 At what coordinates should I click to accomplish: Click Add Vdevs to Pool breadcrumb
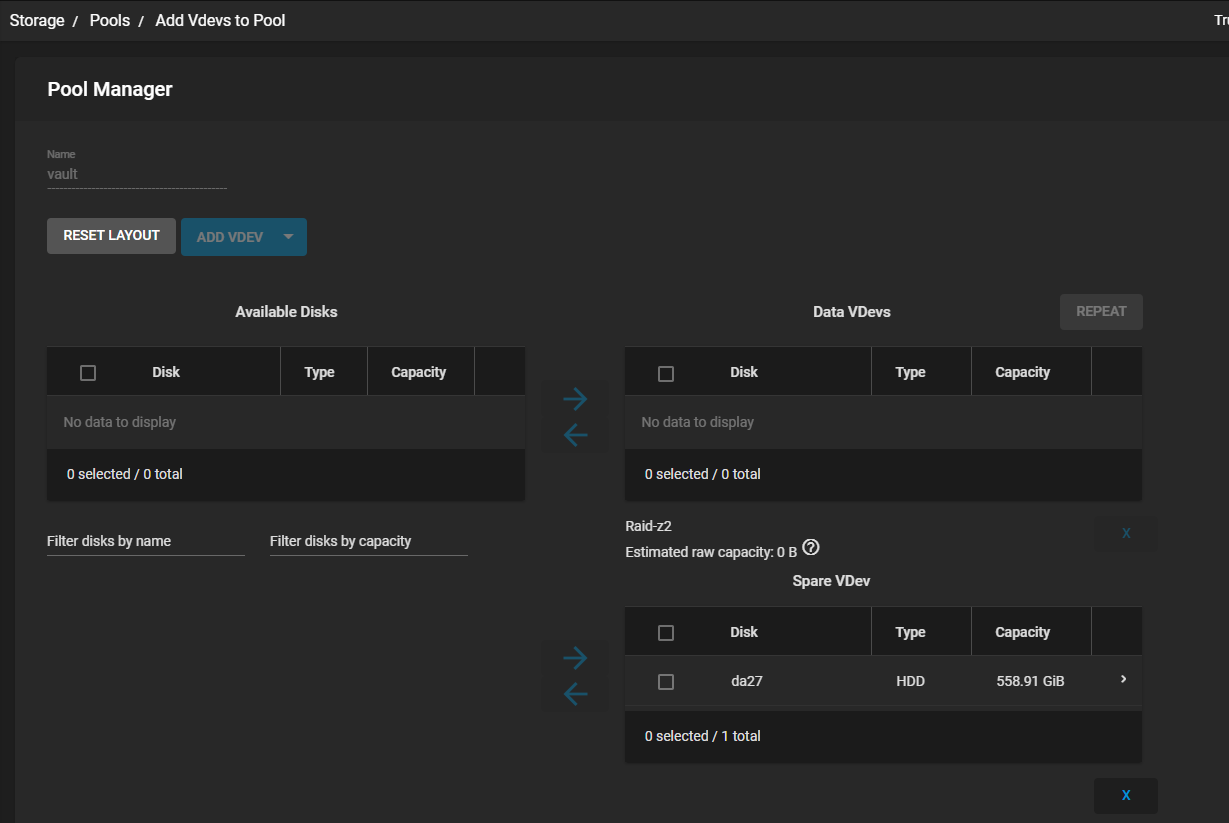[x=220, y=20]
